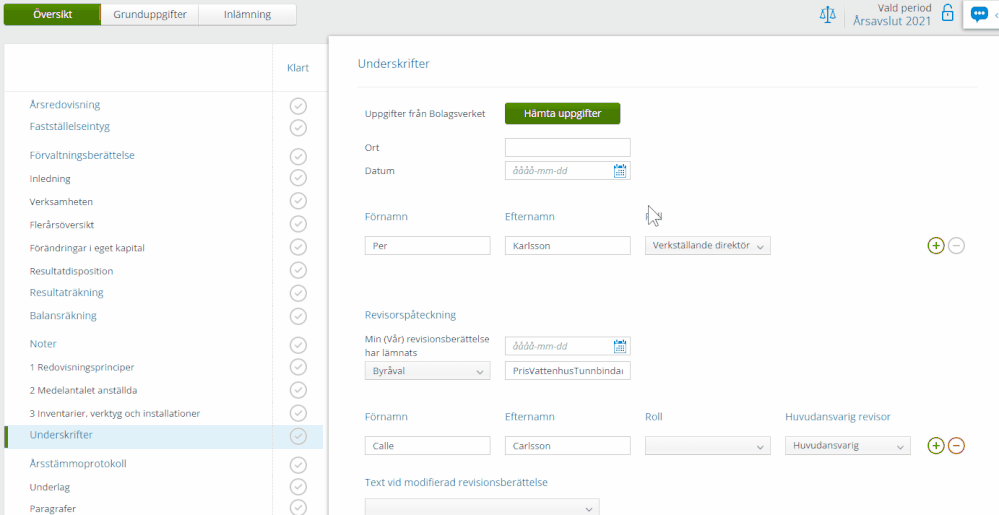Image resolution: width=999 pixels, height=515 pixels.
Task: Expand the Byråval dropdown
Action: pos(427,371)
